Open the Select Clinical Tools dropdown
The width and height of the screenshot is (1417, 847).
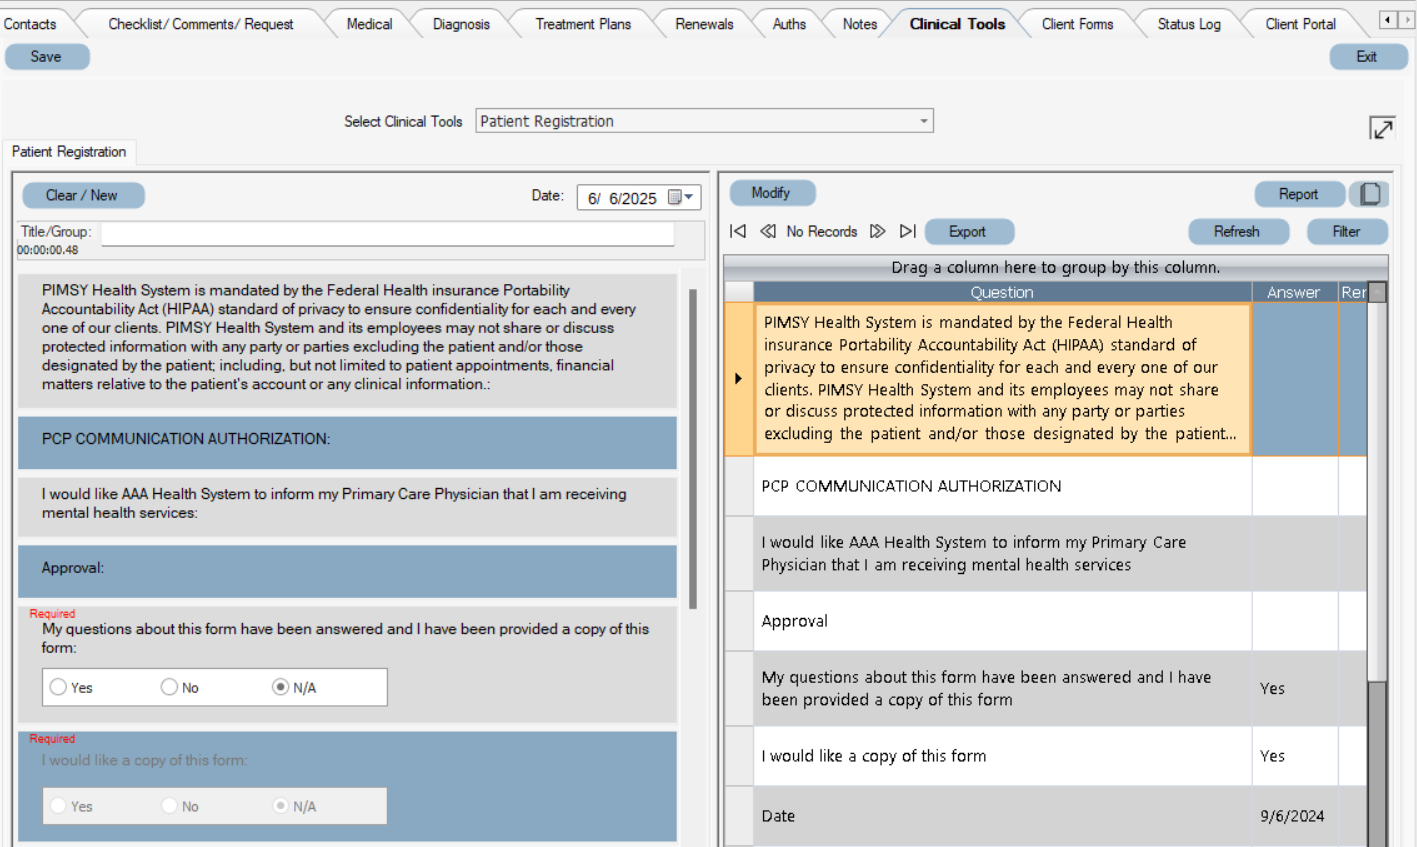(x=921, y=120)
